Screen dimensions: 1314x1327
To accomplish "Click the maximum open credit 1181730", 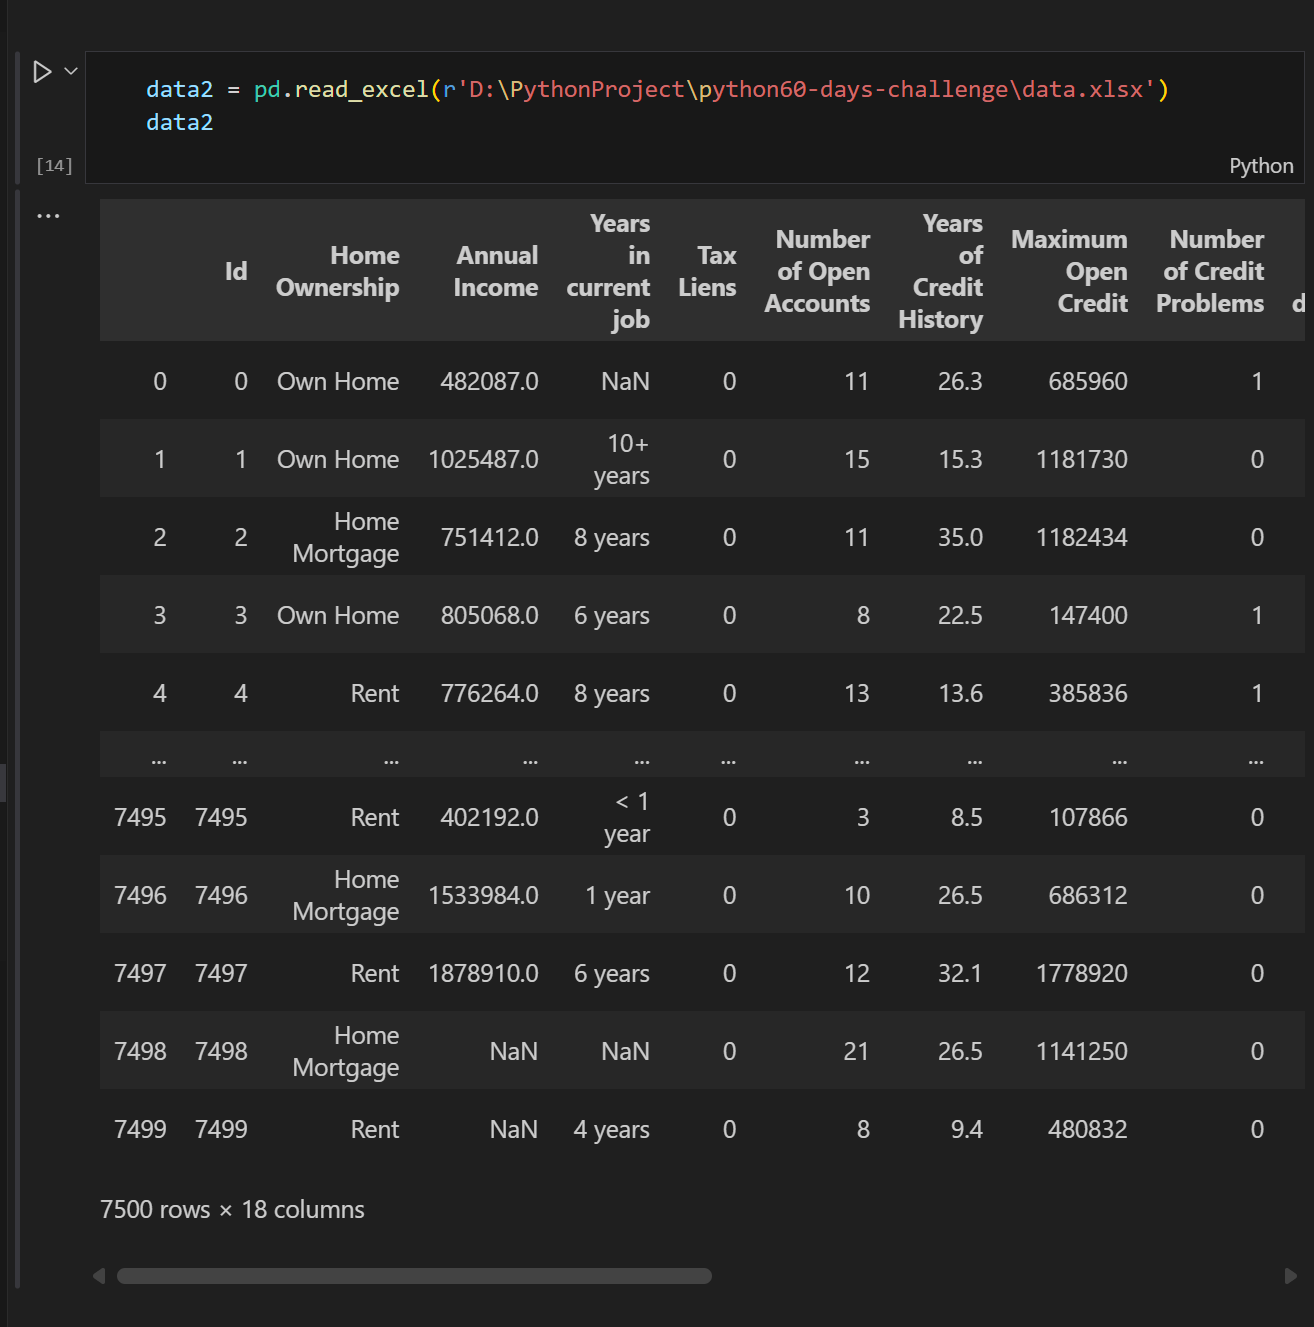I will point(1082,460).
